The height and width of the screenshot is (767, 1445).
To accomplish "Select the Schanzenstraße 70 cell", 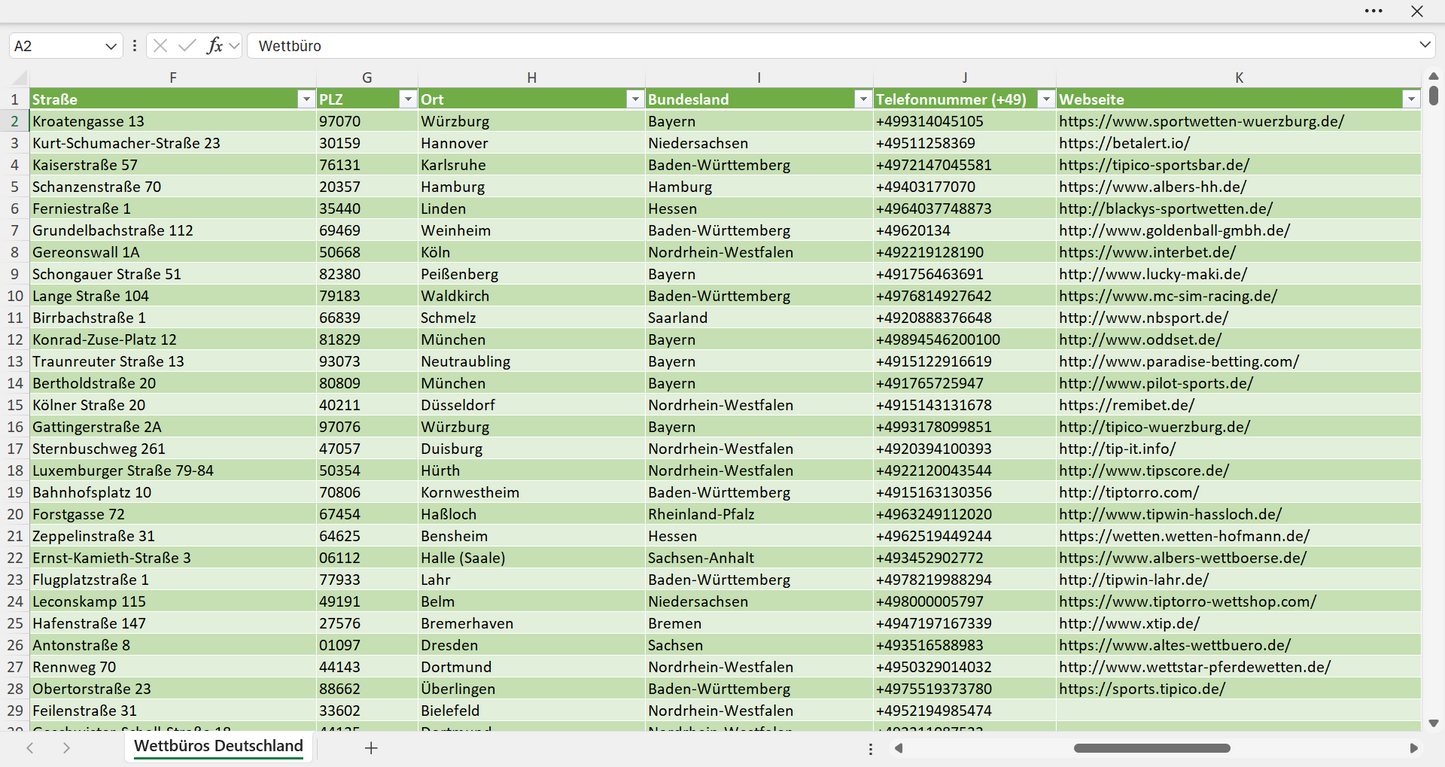I will pos(173,187).
